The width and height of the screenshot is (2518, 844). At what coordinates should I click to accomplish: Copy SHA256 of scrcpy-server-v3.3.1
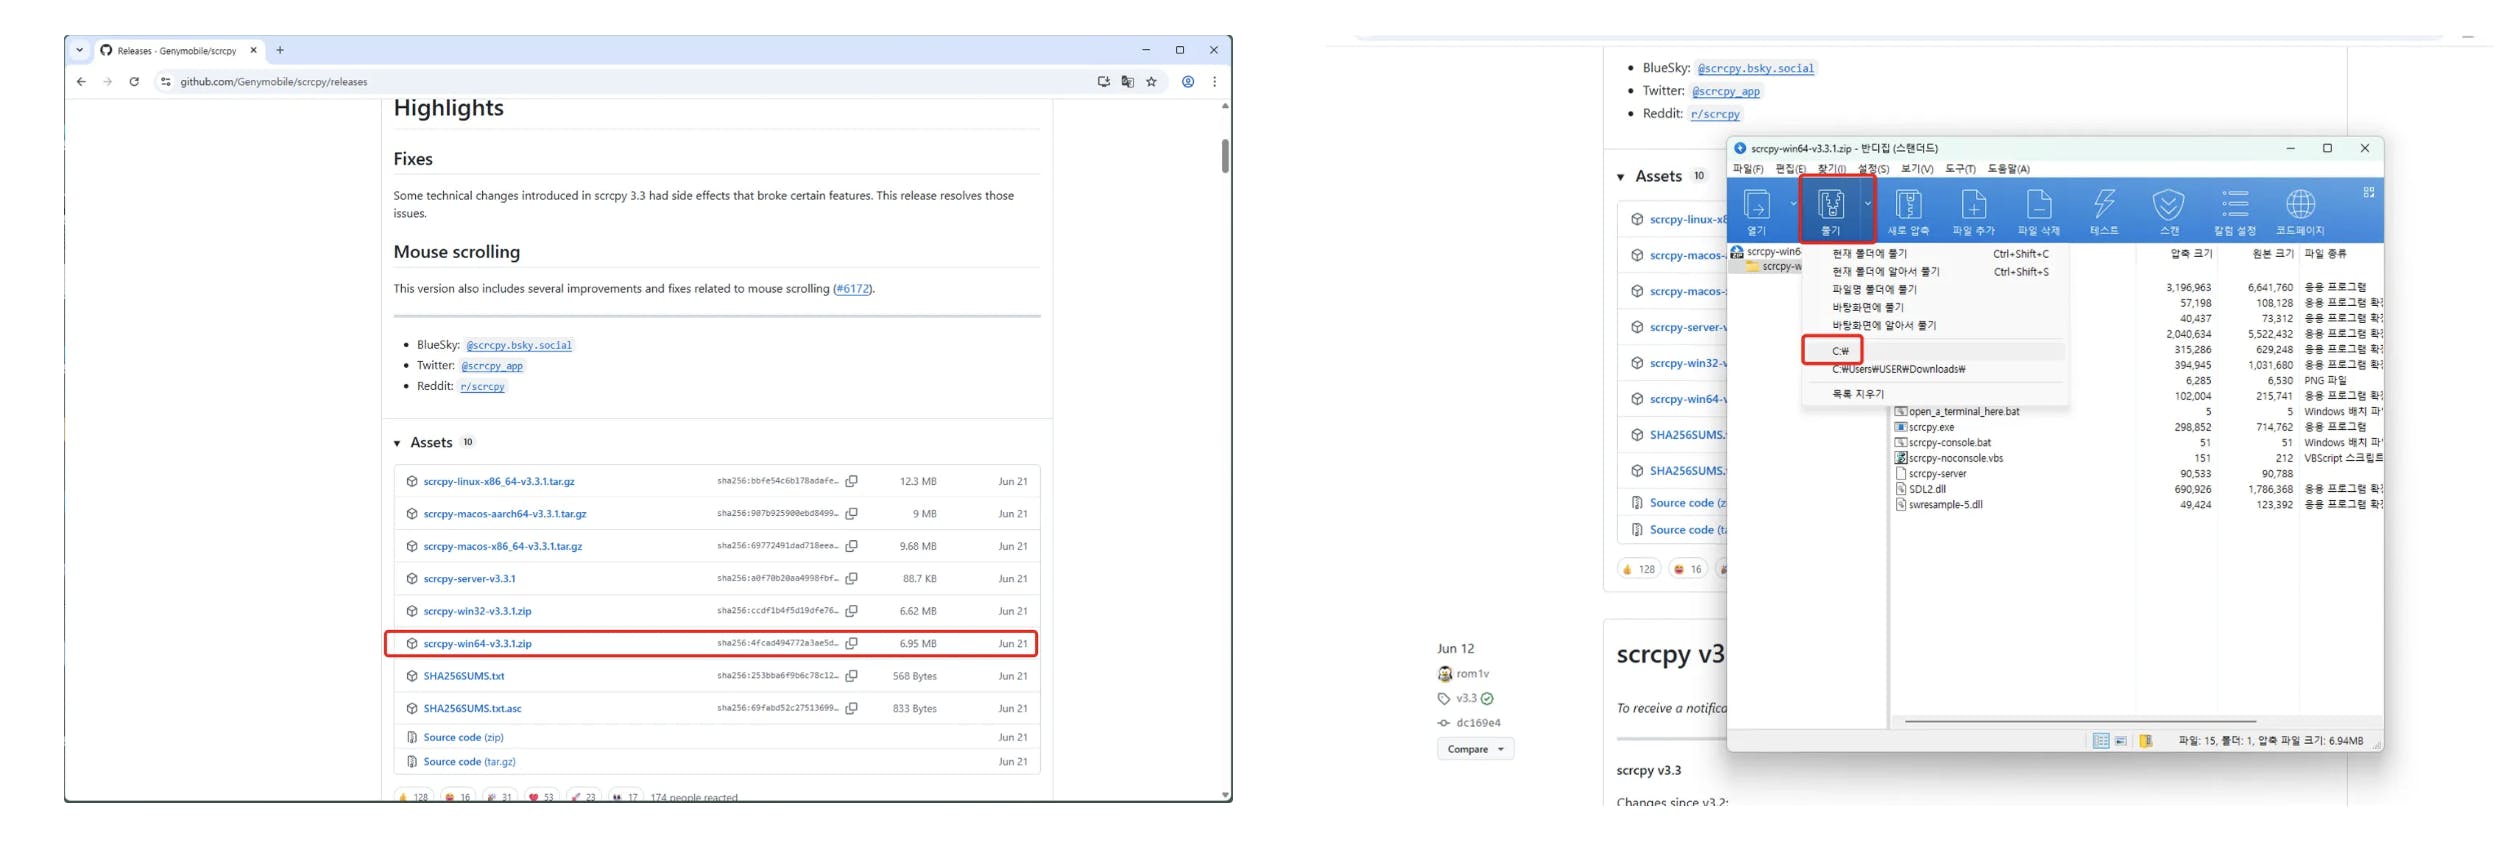(851, 578)
